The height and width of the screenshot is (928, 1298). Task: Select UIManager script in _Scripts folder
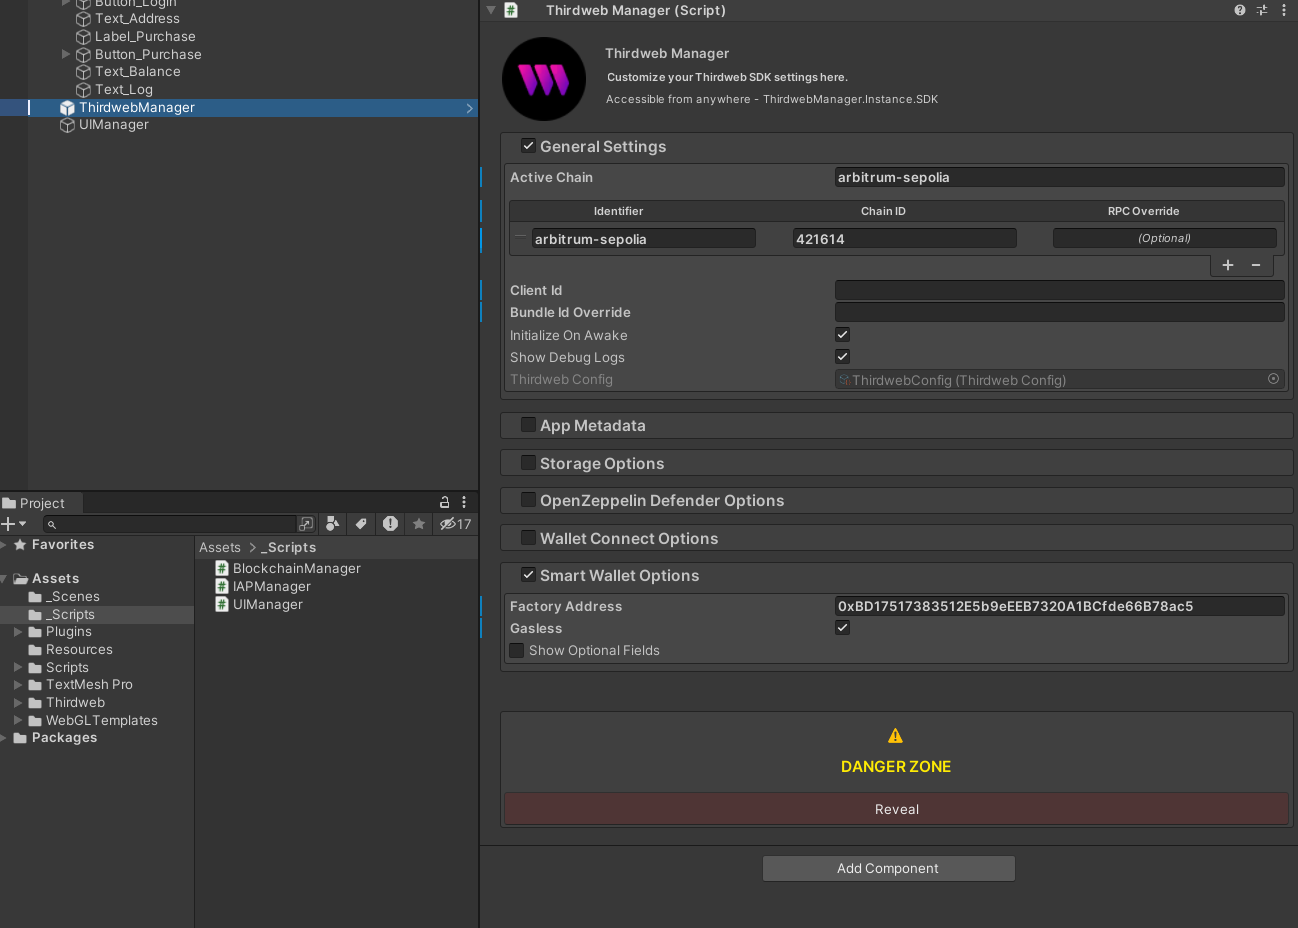pyautogui.click(x=259, y=604)
